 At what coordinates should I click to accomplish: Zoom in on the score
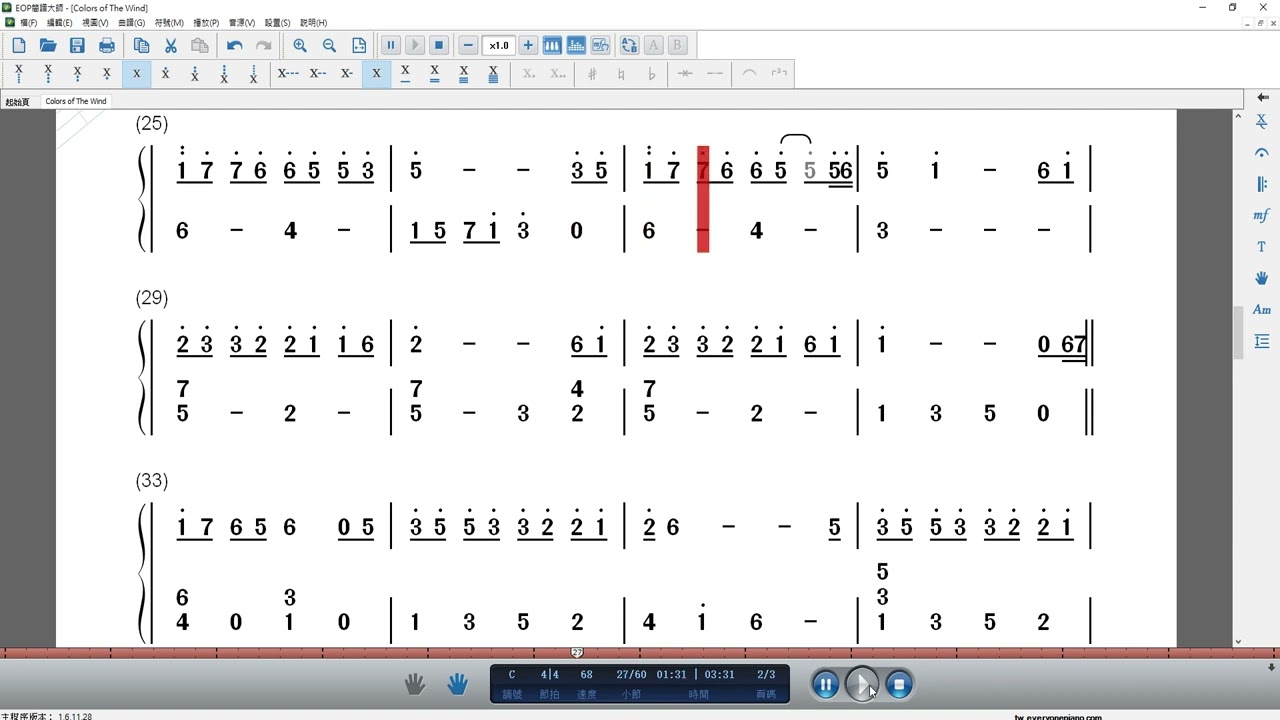300,45
